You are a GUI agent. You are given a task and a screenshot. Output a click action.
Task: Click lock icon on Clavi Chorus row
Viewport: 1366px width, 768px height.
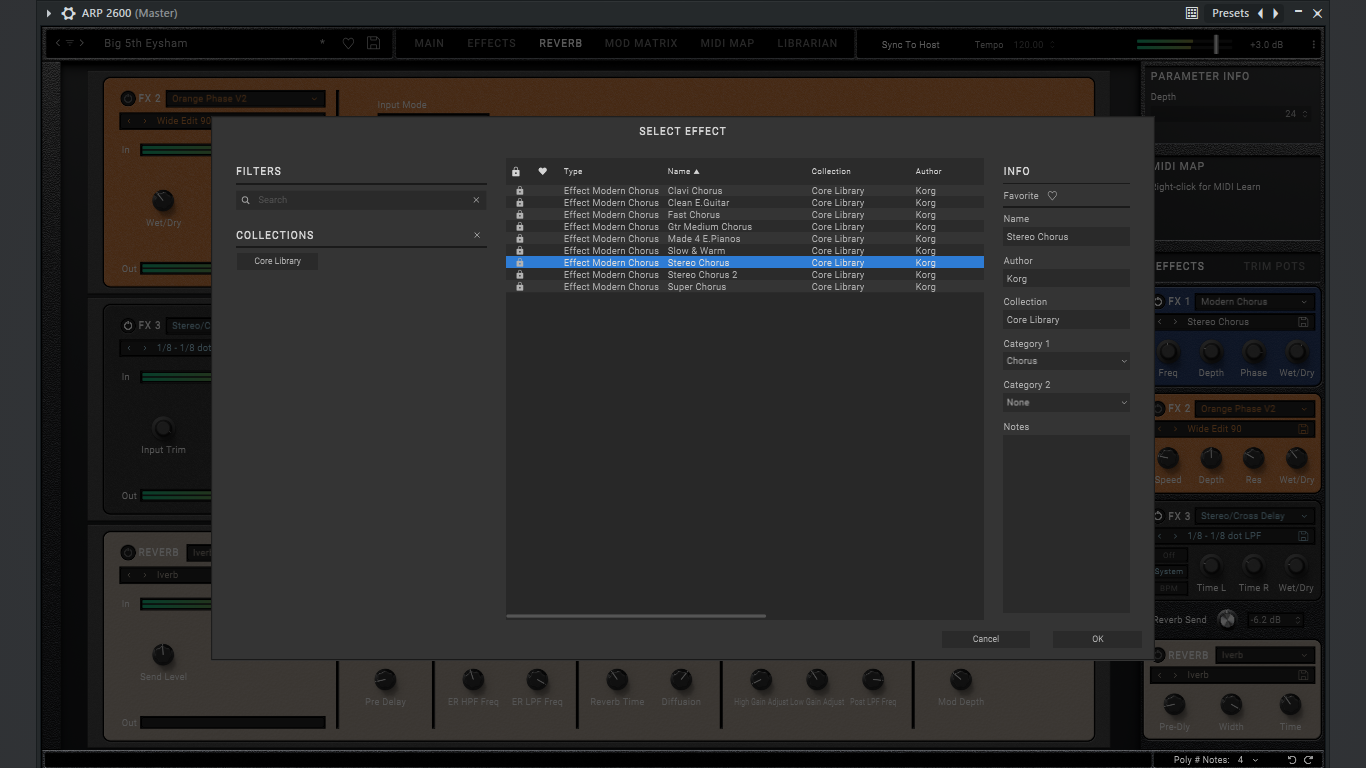point(519,190)
